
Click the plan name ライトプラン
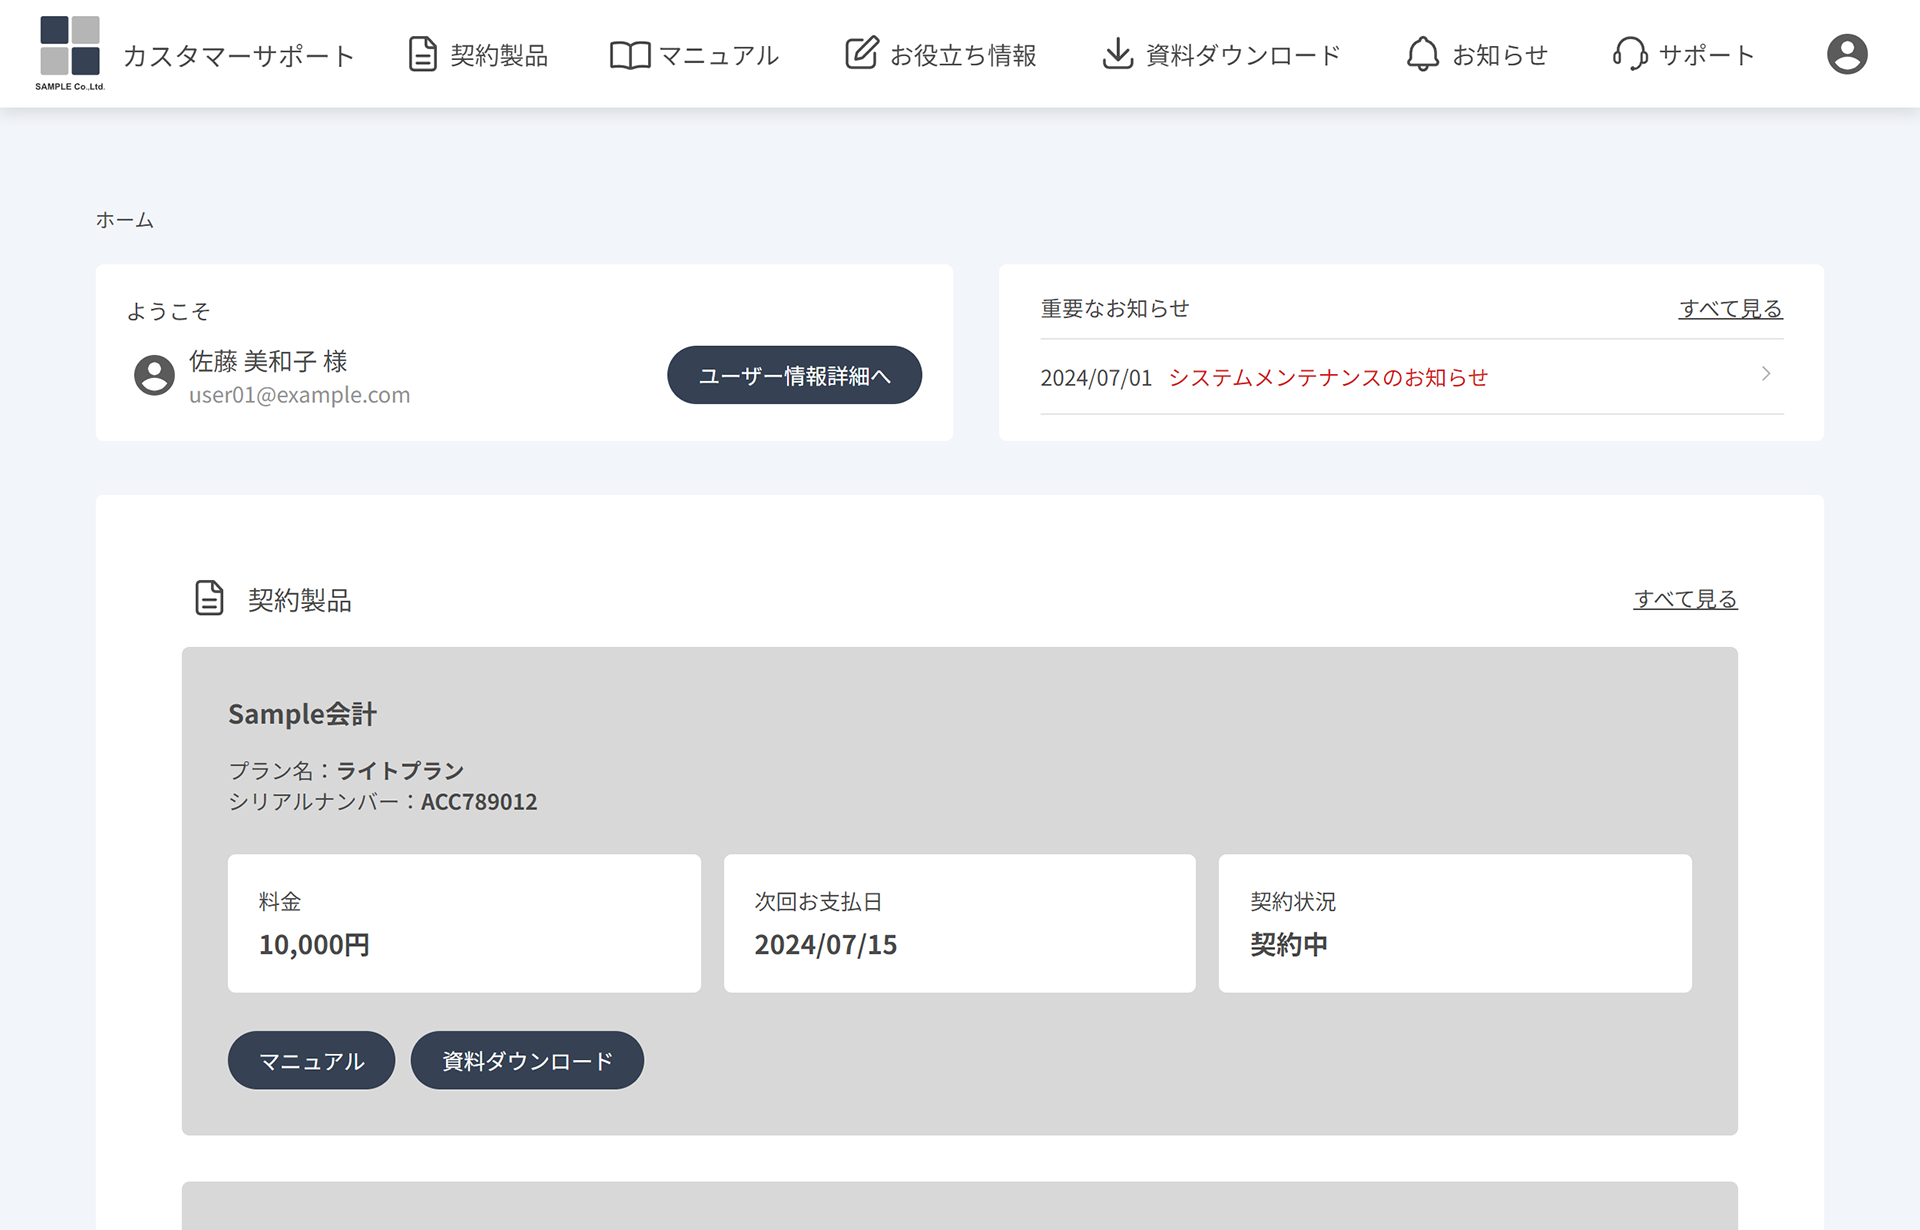tap(400, 771)
